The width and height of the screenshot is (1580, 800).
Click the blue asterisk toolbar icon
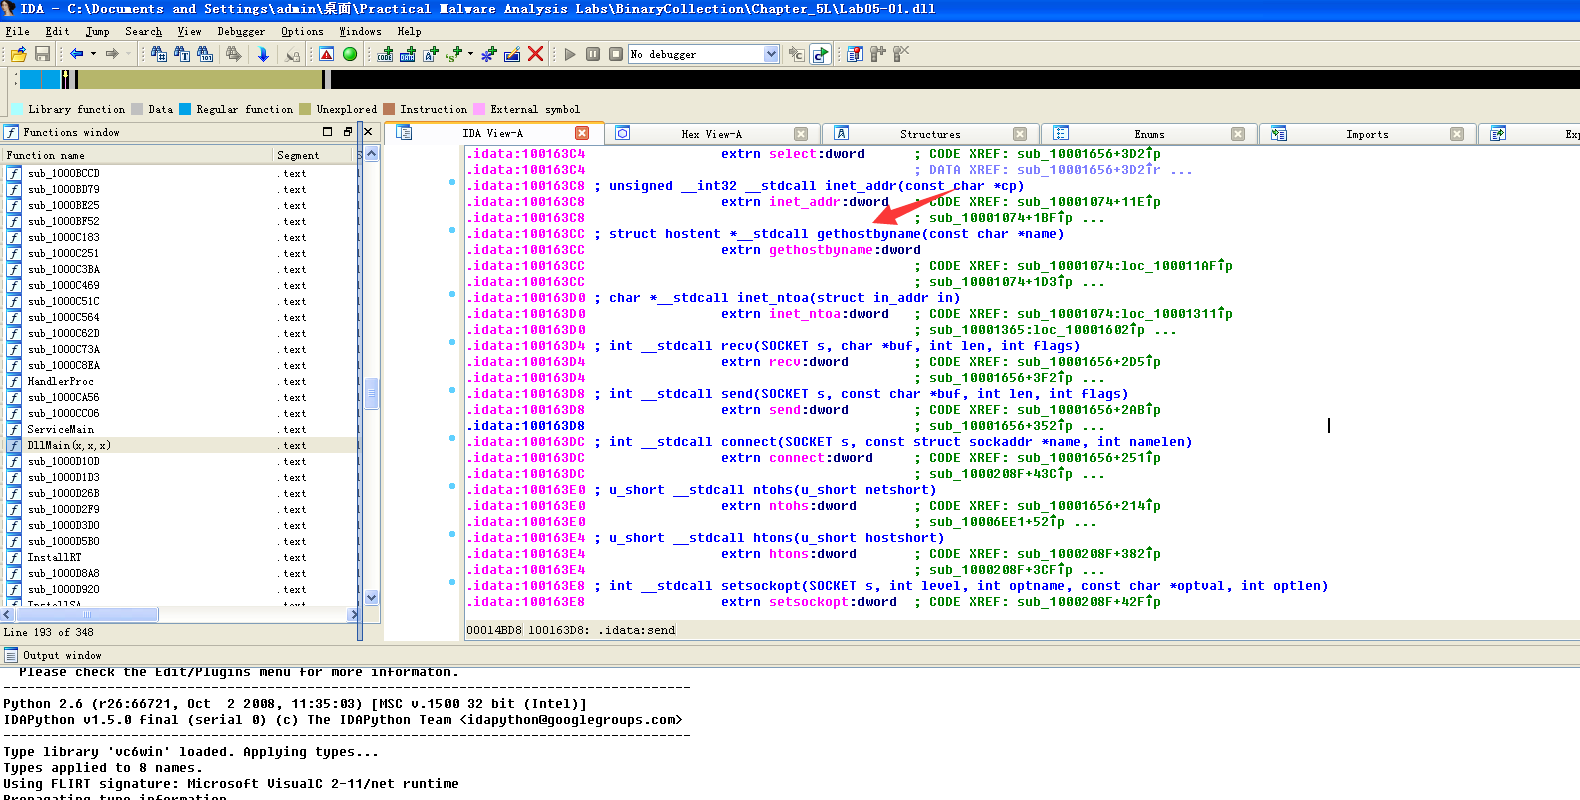[x=488, y=54]
